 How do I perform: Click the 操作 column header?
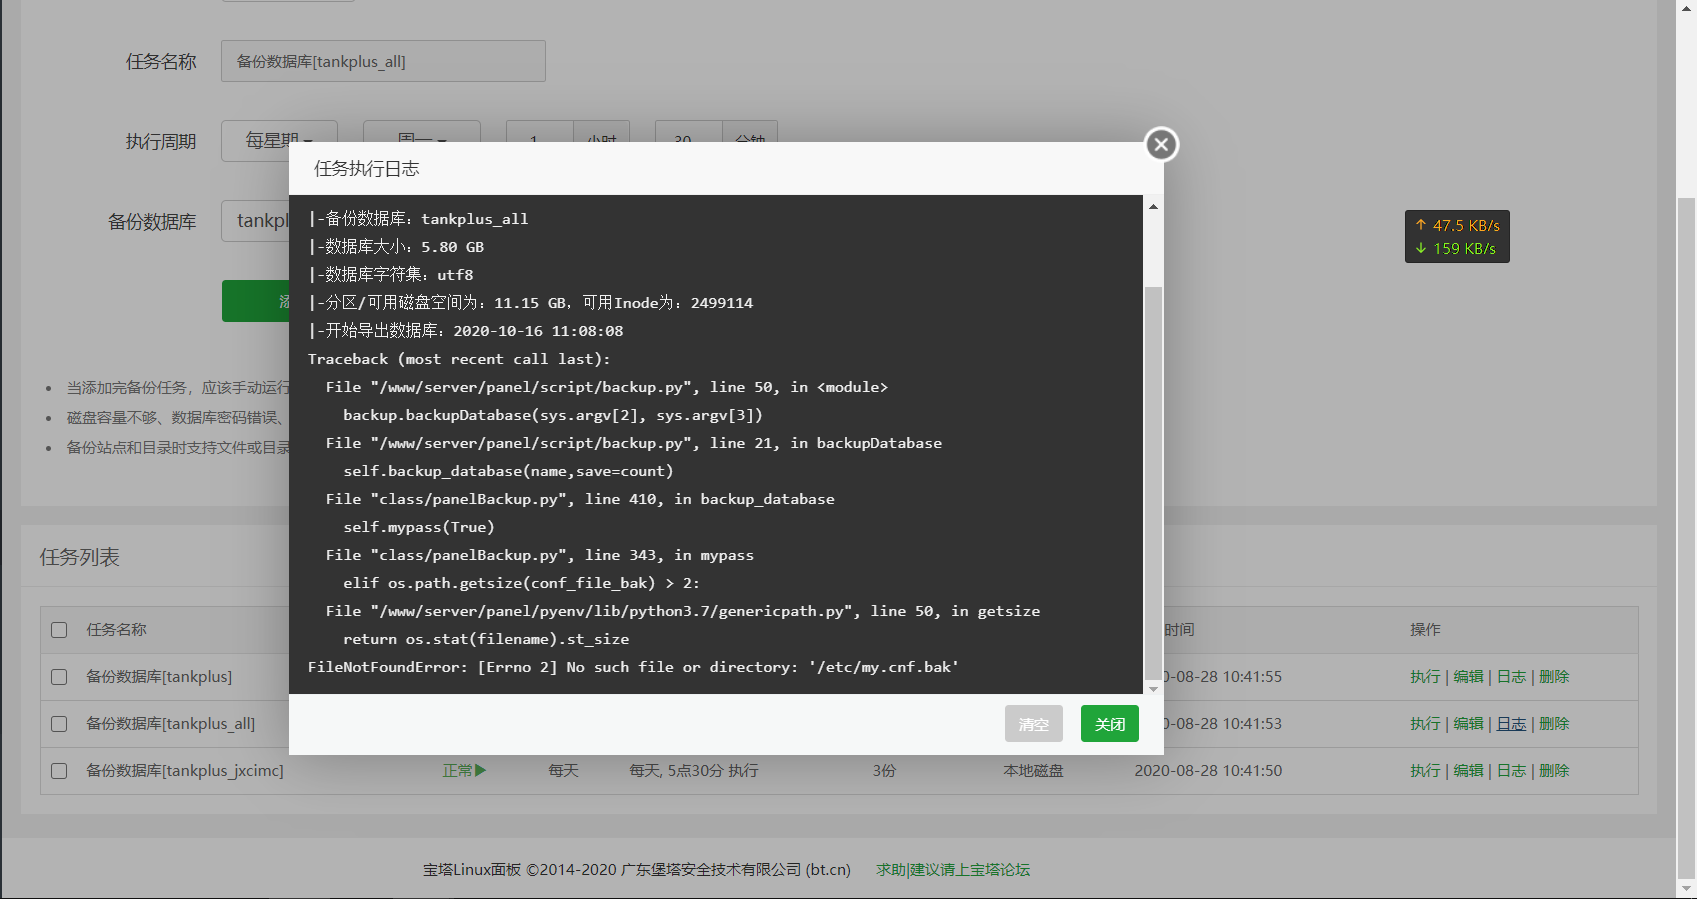coord(1425,630)
